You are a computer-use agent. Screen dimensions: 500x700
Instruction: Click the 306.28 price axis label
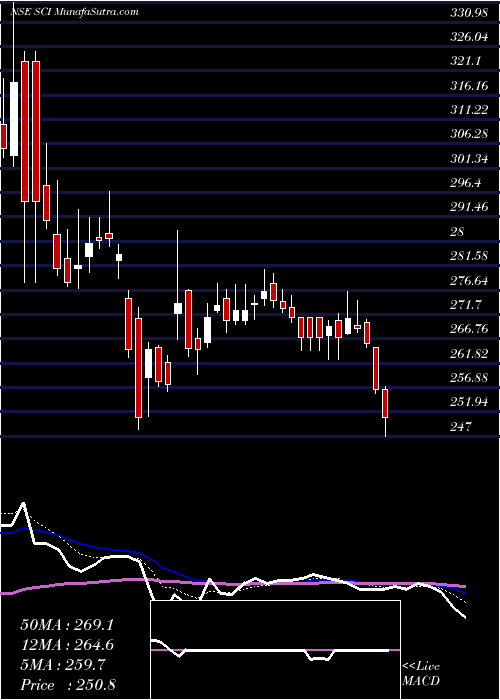pos(469,134)
